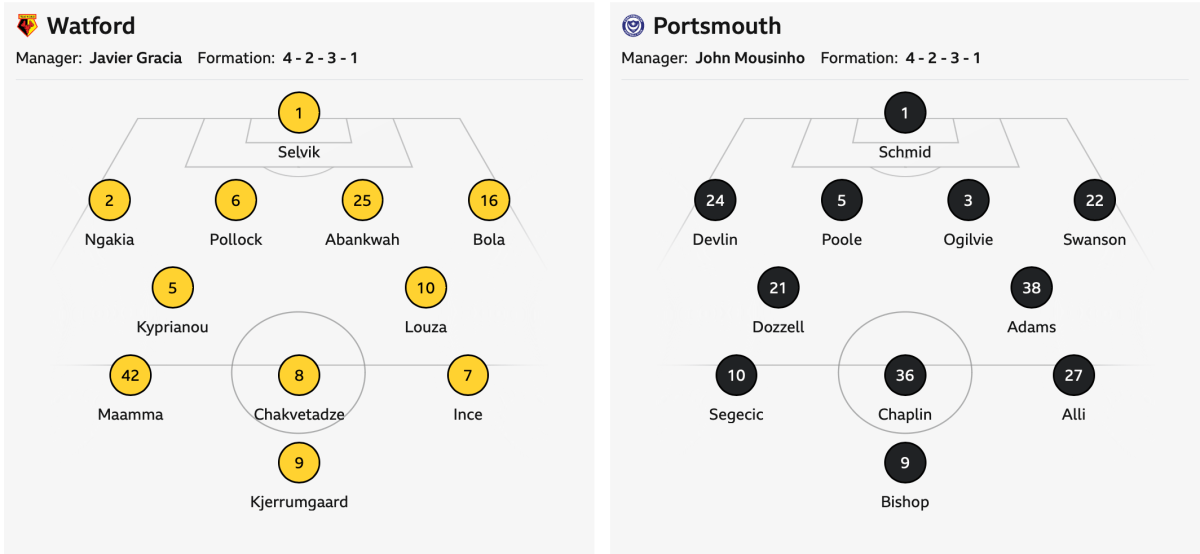1200x554 pixels.
Task: Select Chaplin's number 36 badge
Action: pos(905,376)
